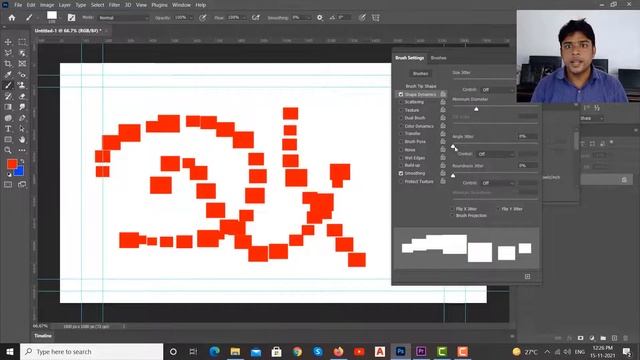Open the Timeline panel tab

click(43, 336)
